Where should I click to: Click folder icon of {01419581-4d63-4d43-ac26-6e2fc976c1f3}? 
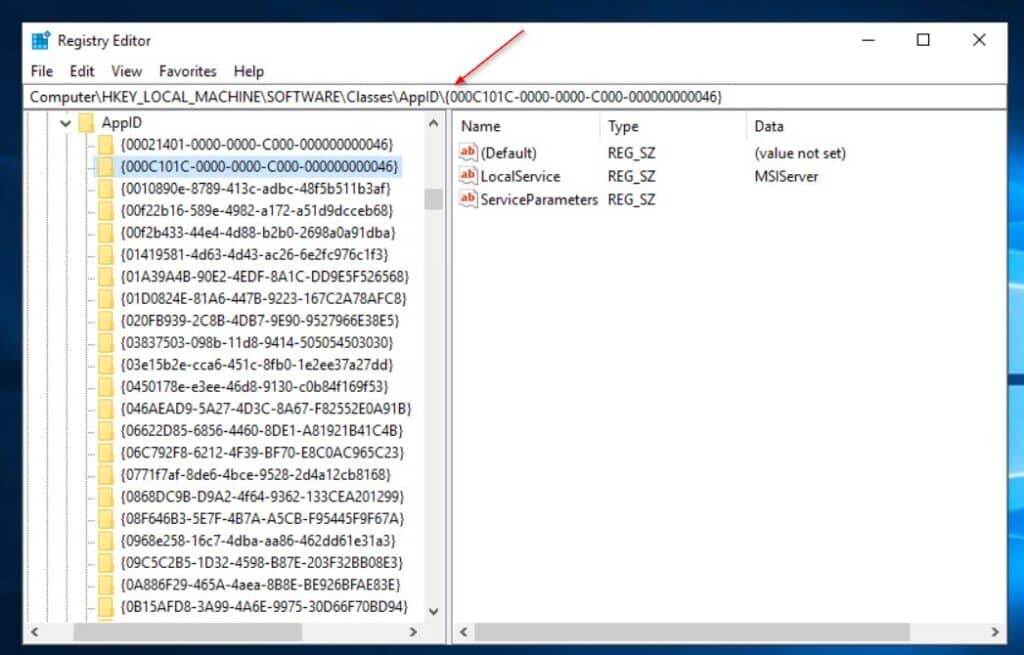pyautogui.click(x=105, y=255)
